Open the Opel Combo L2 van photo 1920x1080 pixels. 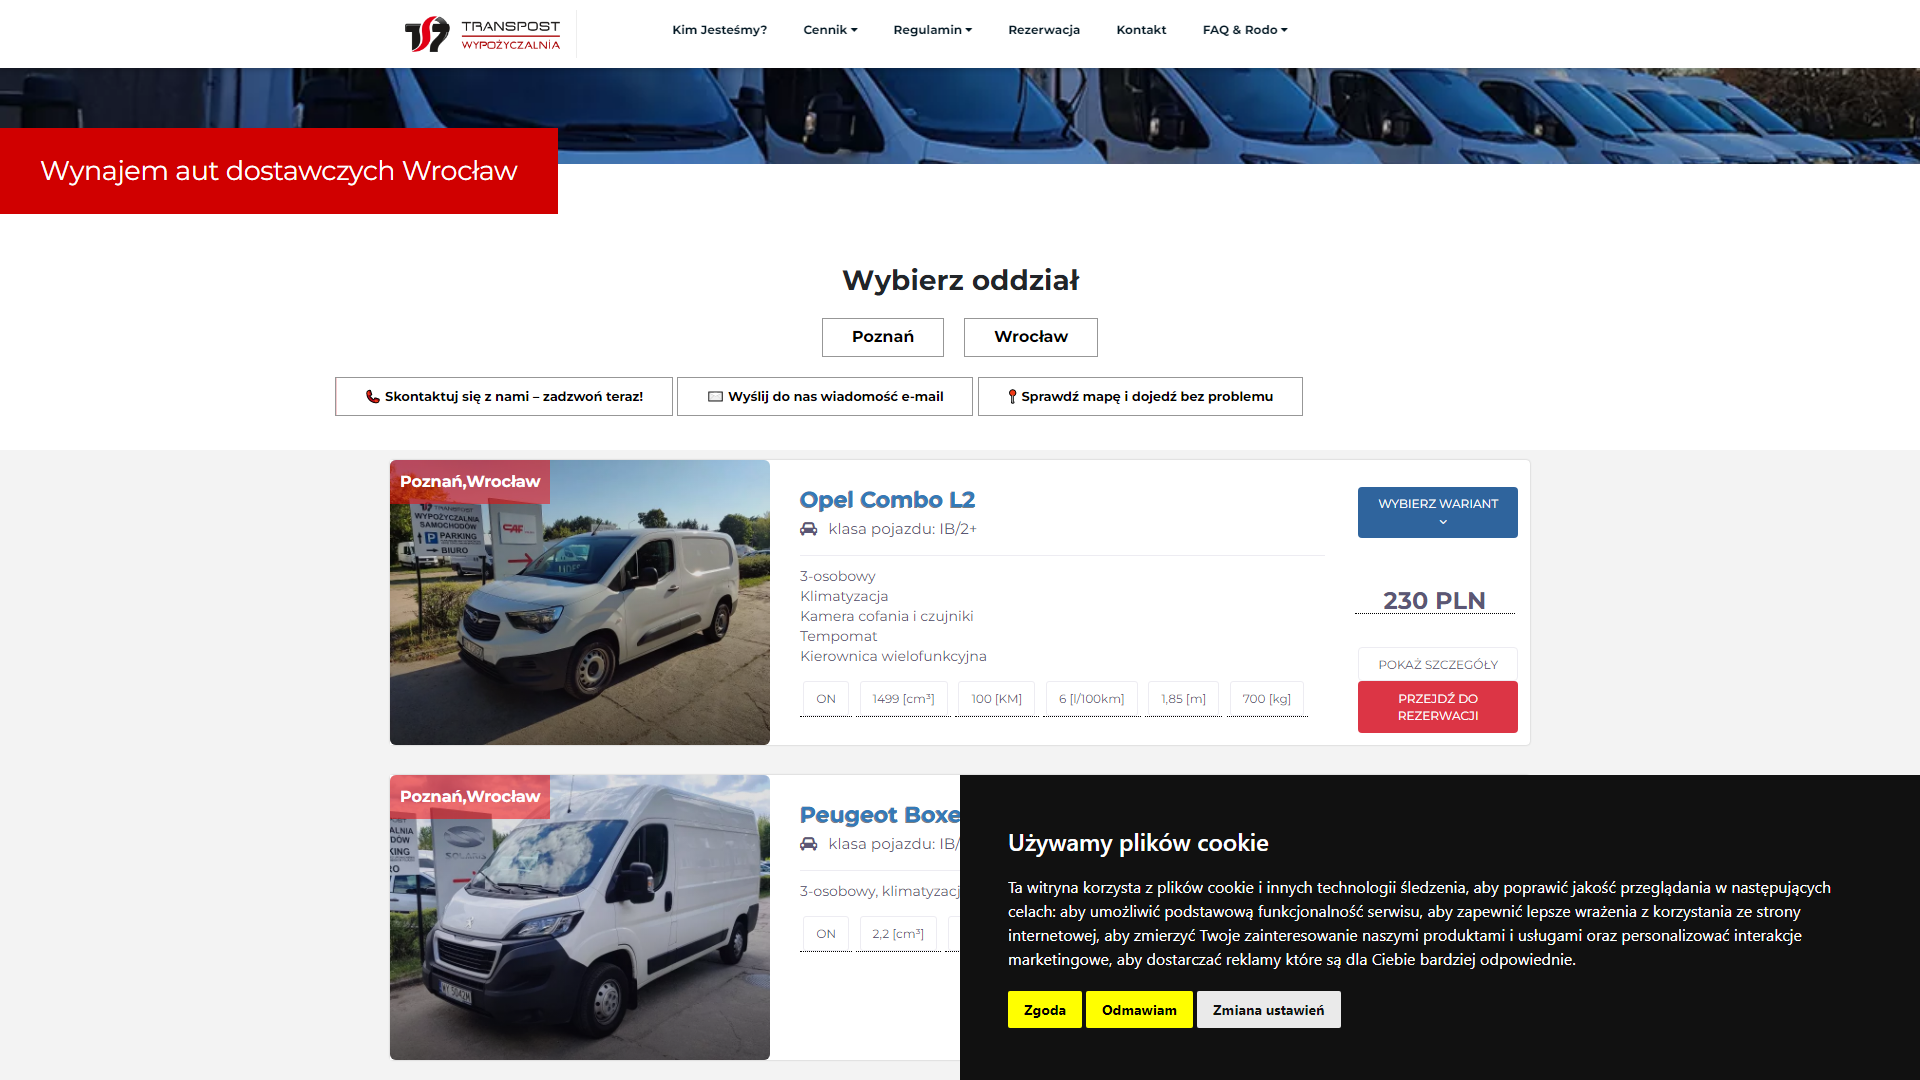click(579, 620)
